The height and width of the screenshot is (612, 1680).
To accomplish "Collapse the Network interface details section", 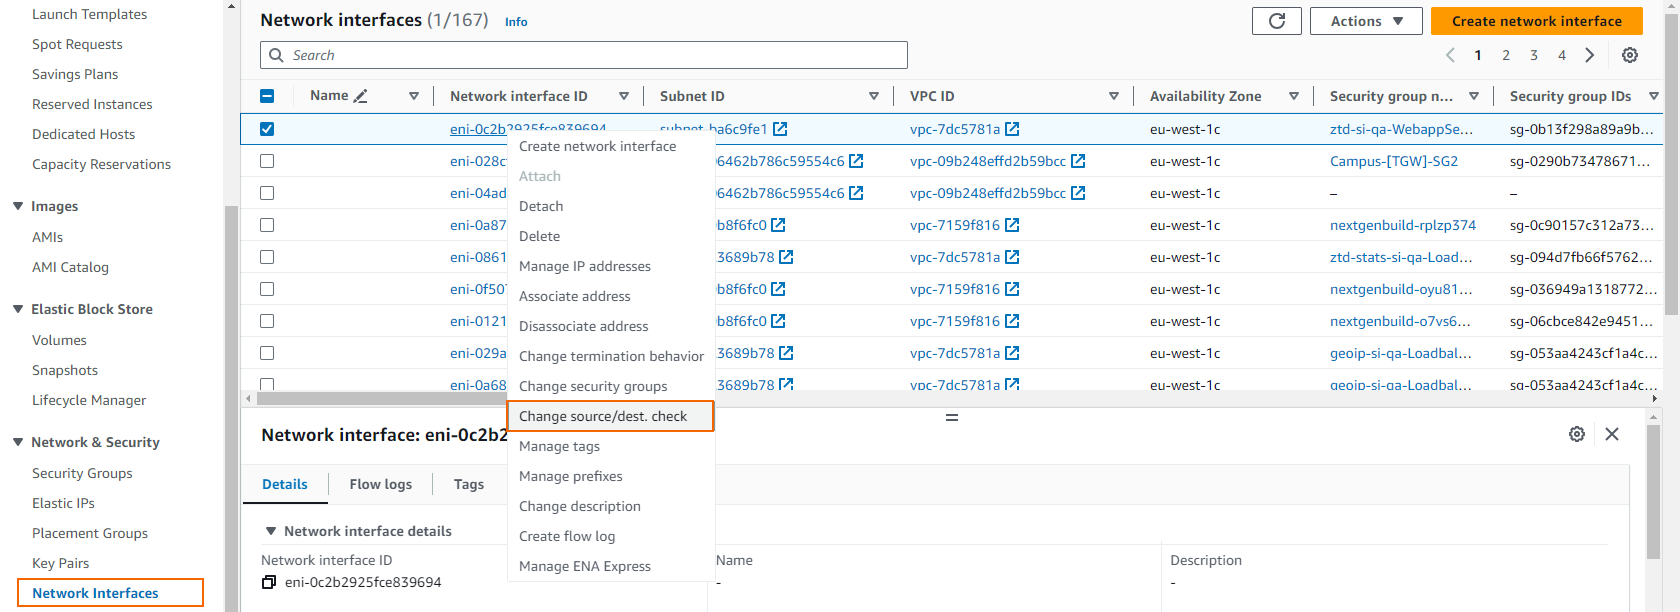I will tap(271, 531).
